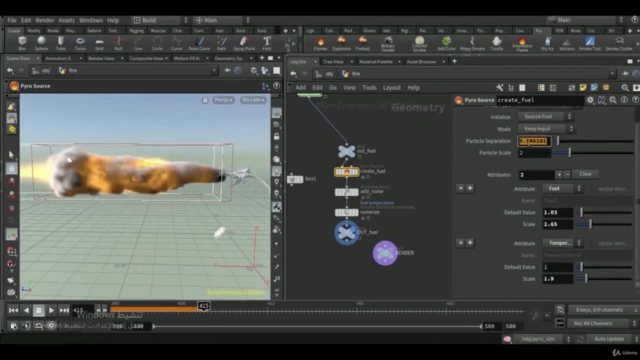Image resolution: width=640 pixels, height=360 pixels.
Task: Click the Billowy Smoke shelf tool
Action: tap(388, 44)
